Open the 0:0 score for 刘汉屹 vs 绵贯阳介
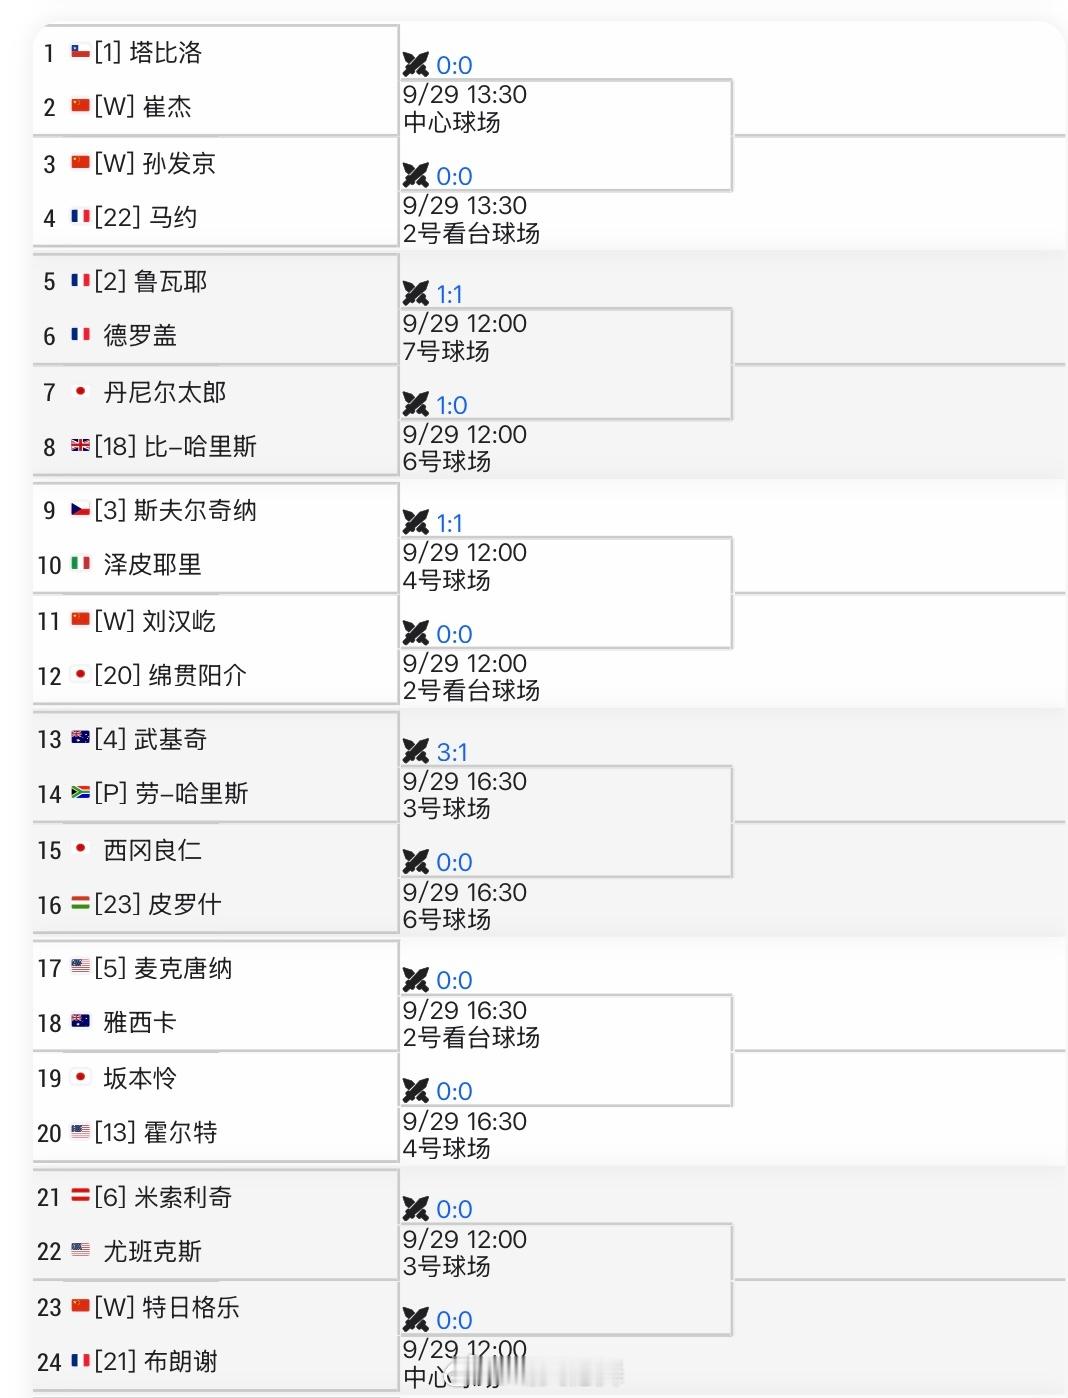 click(x=454, y=634)
